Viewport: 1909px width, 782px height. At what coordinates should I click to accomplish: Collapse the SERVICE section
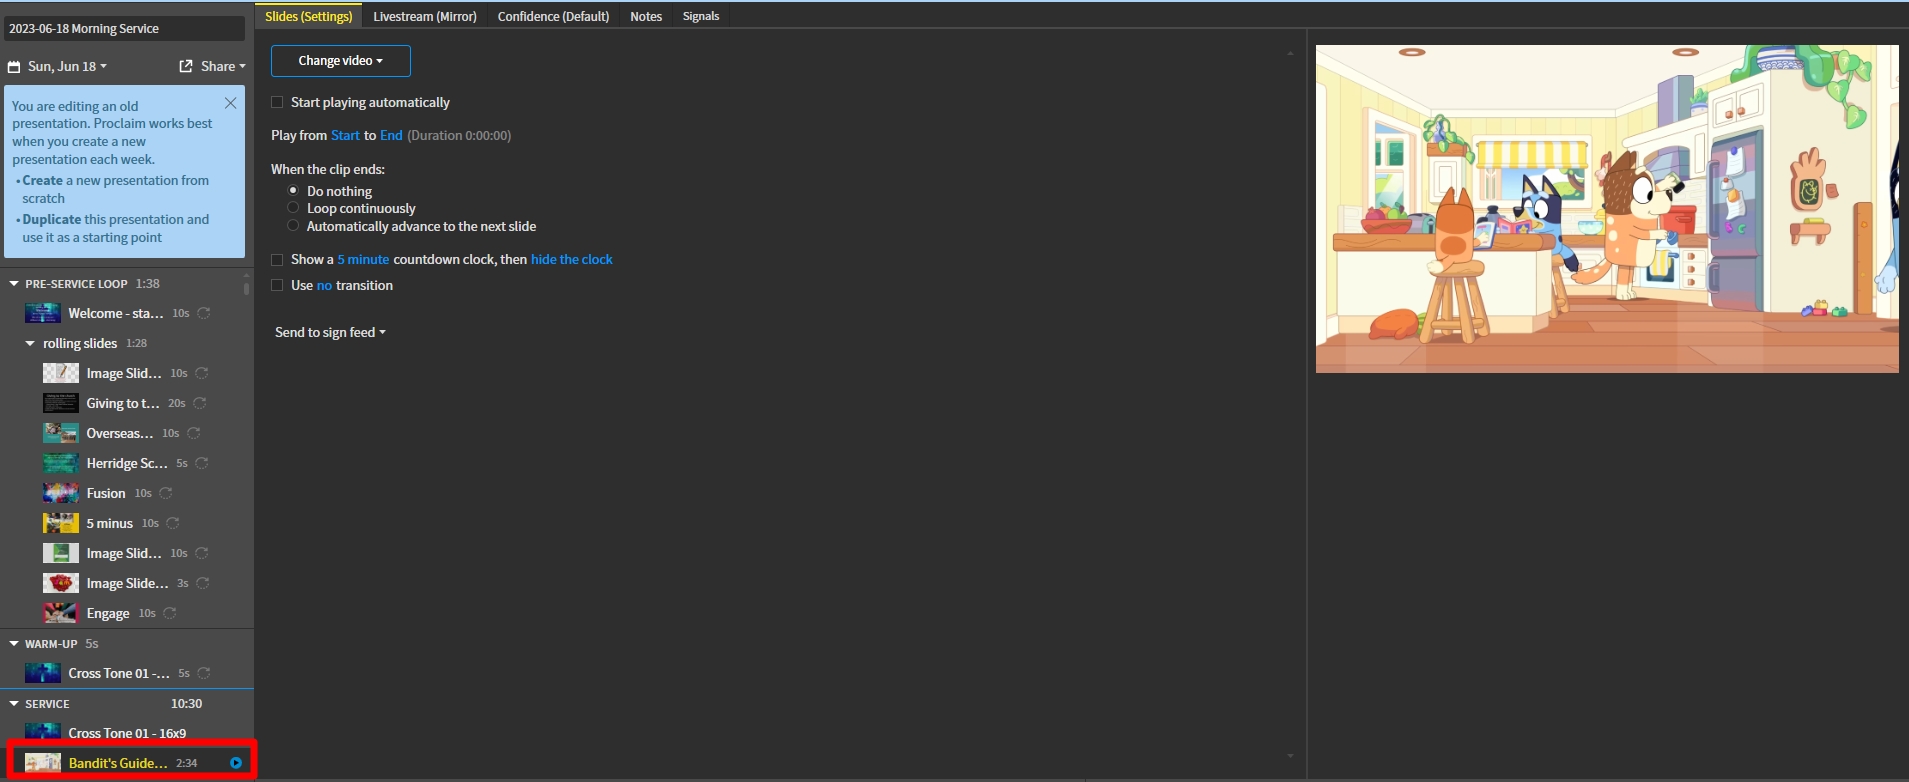point(14,704)
